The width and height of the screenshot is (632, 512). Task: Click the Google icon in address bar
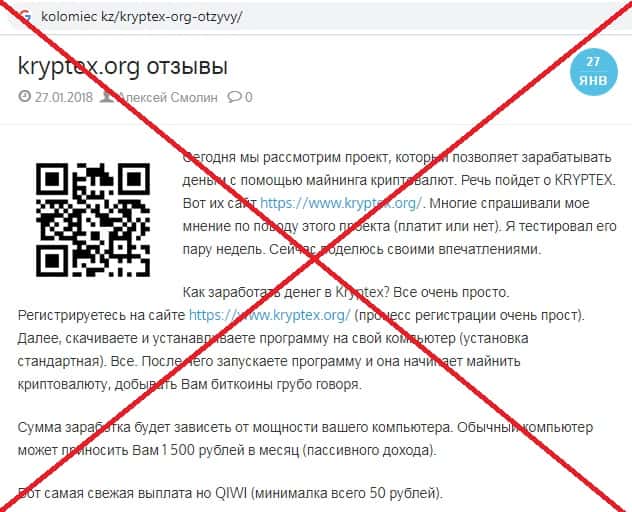[25, 17]
